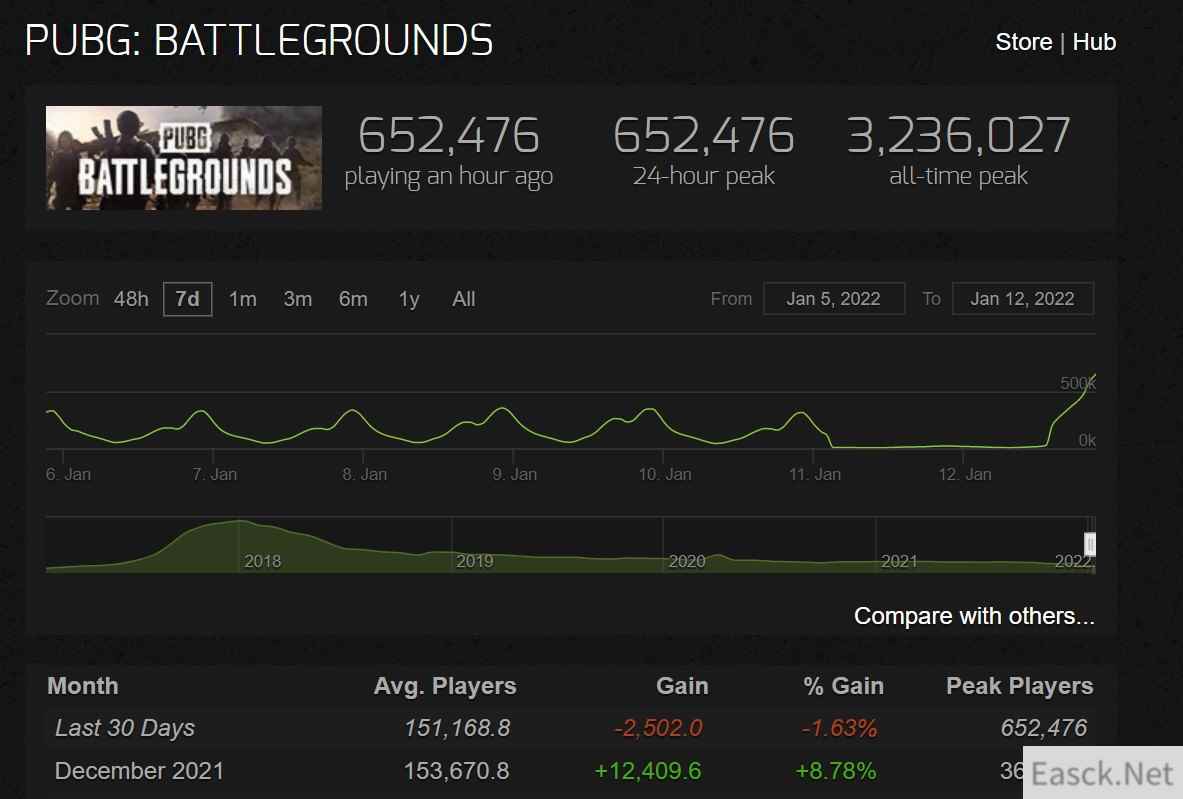Screen dimensions: 1183x799
Task: Open Compare with others...
Action: pos(974,616)
